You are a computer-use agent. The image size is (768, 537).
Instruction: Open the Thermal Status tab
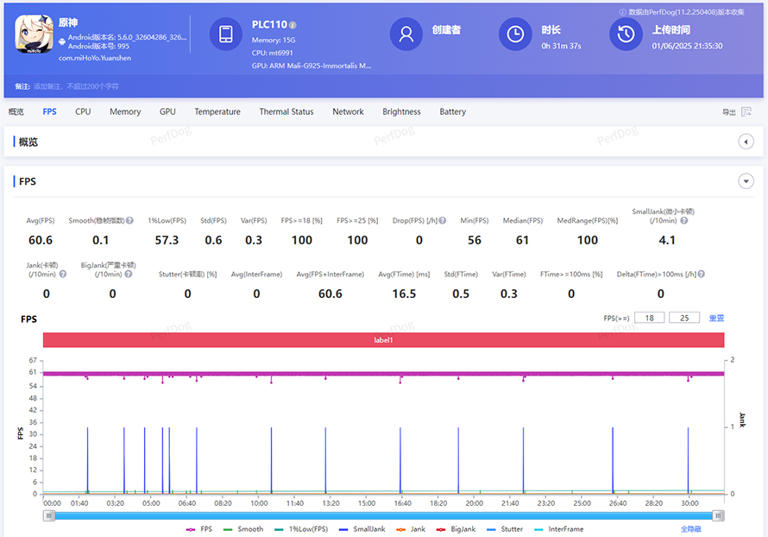click(x=287, y=112)
